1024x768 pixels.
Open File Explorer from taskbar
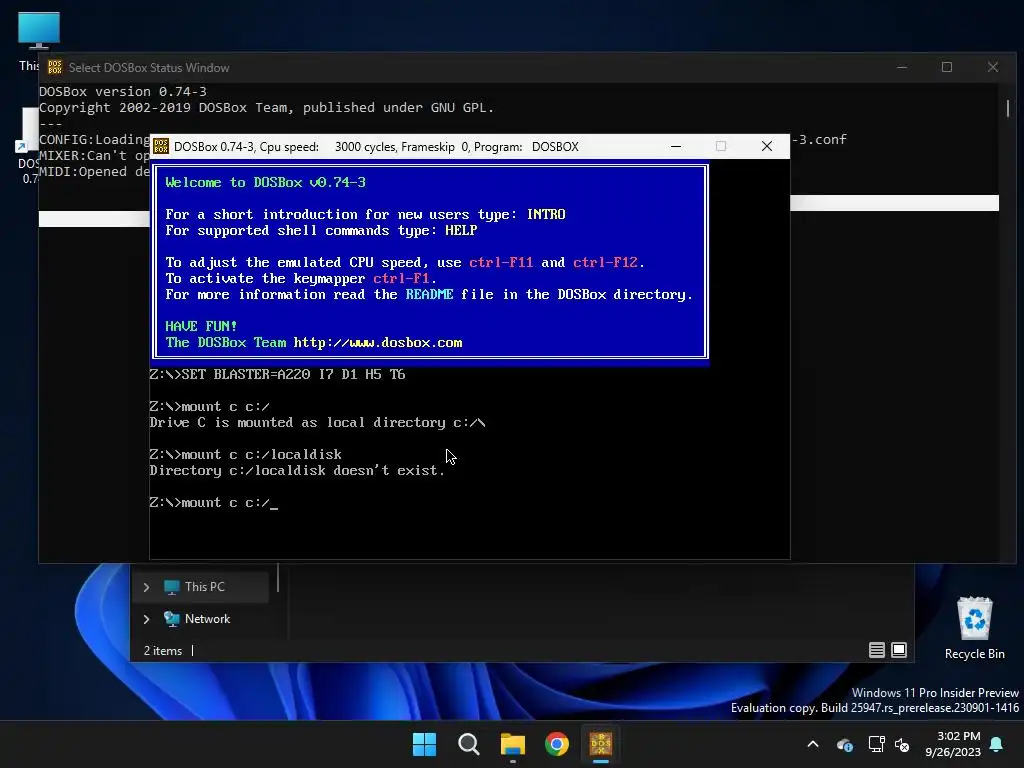click(513, 744)
